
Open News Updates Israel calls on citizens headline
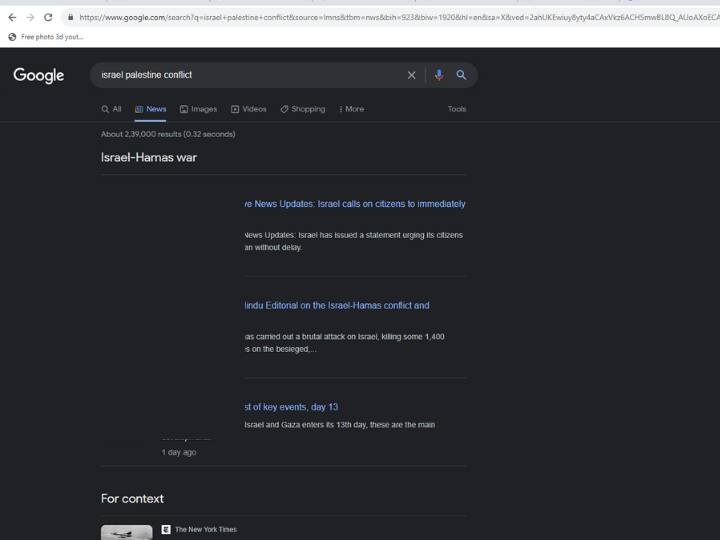[354, 204]
